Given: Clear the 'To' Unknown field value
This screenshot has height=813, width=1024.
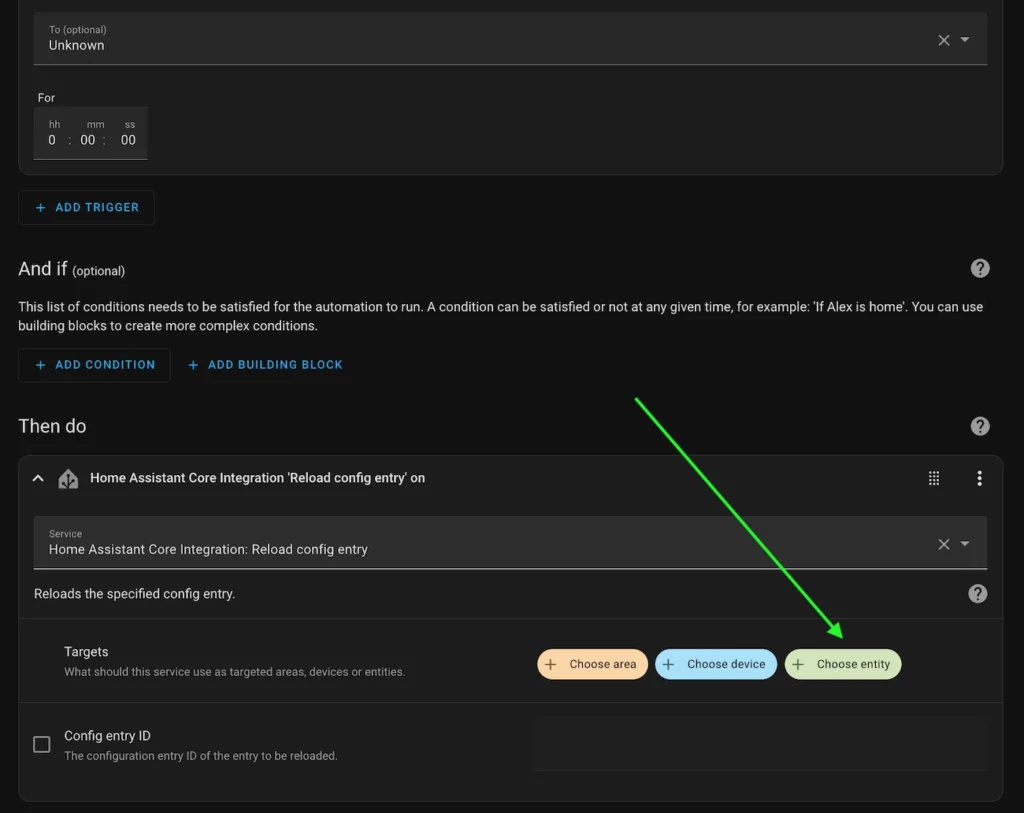Looking at the screenshot, I should 943,40.
